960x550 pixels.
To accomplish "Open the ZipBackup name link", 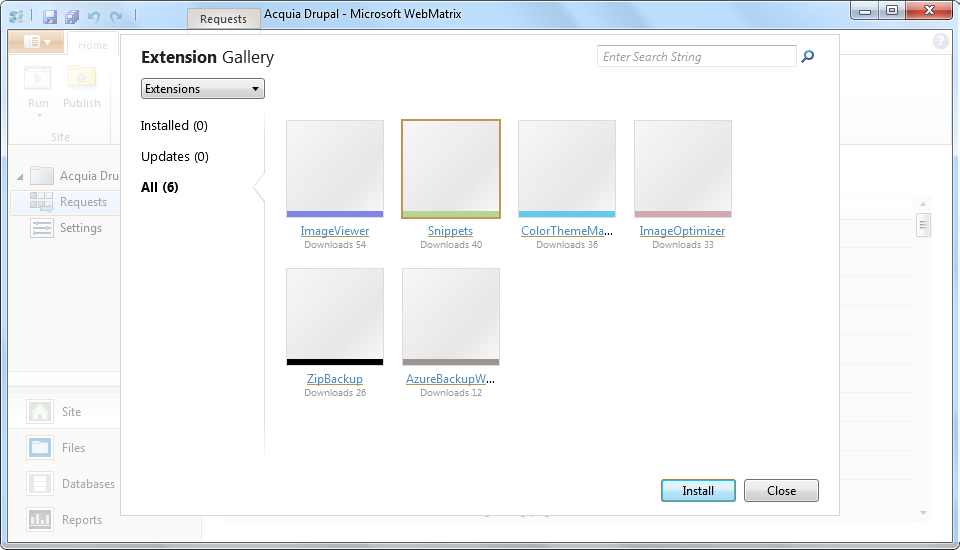I will pyautogui.click(x=335, y=379).
